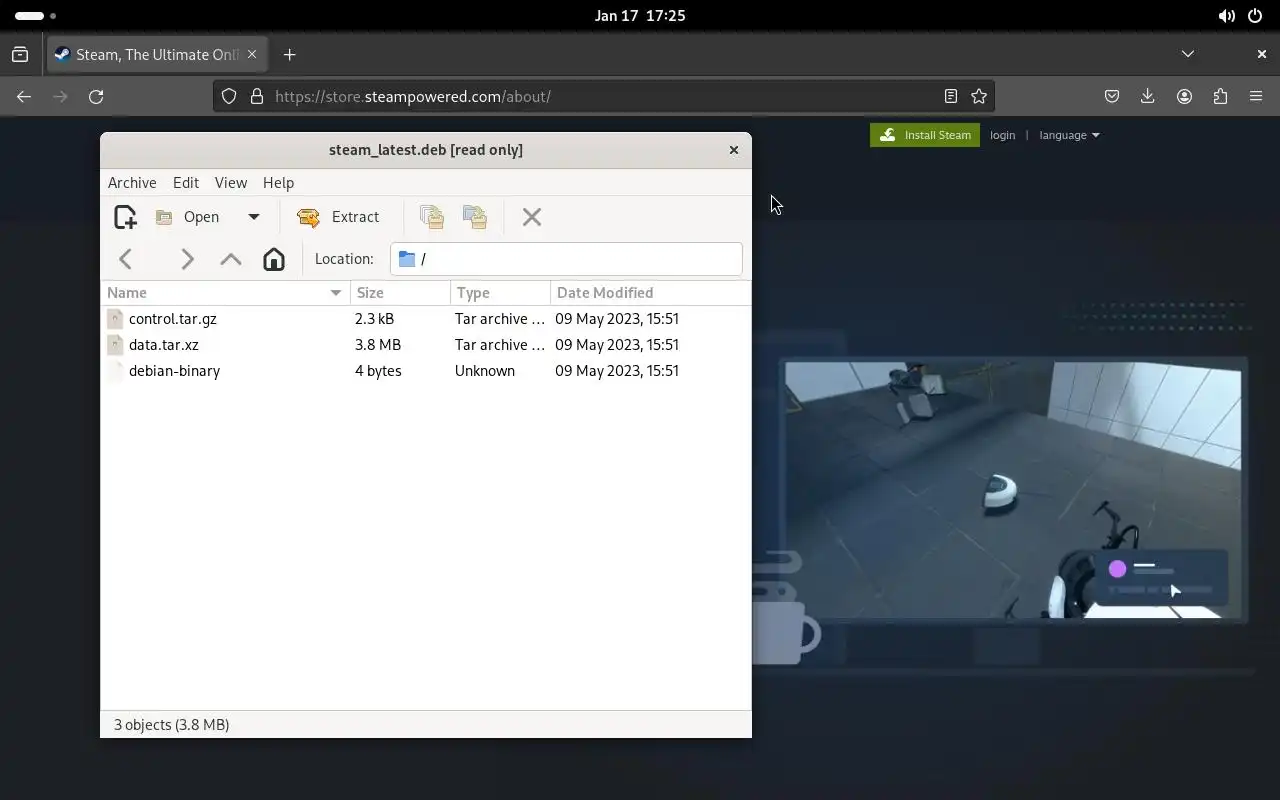The image size is (1280, 800).
Task: Click the shield tracking protection icon
Action: 229,97
